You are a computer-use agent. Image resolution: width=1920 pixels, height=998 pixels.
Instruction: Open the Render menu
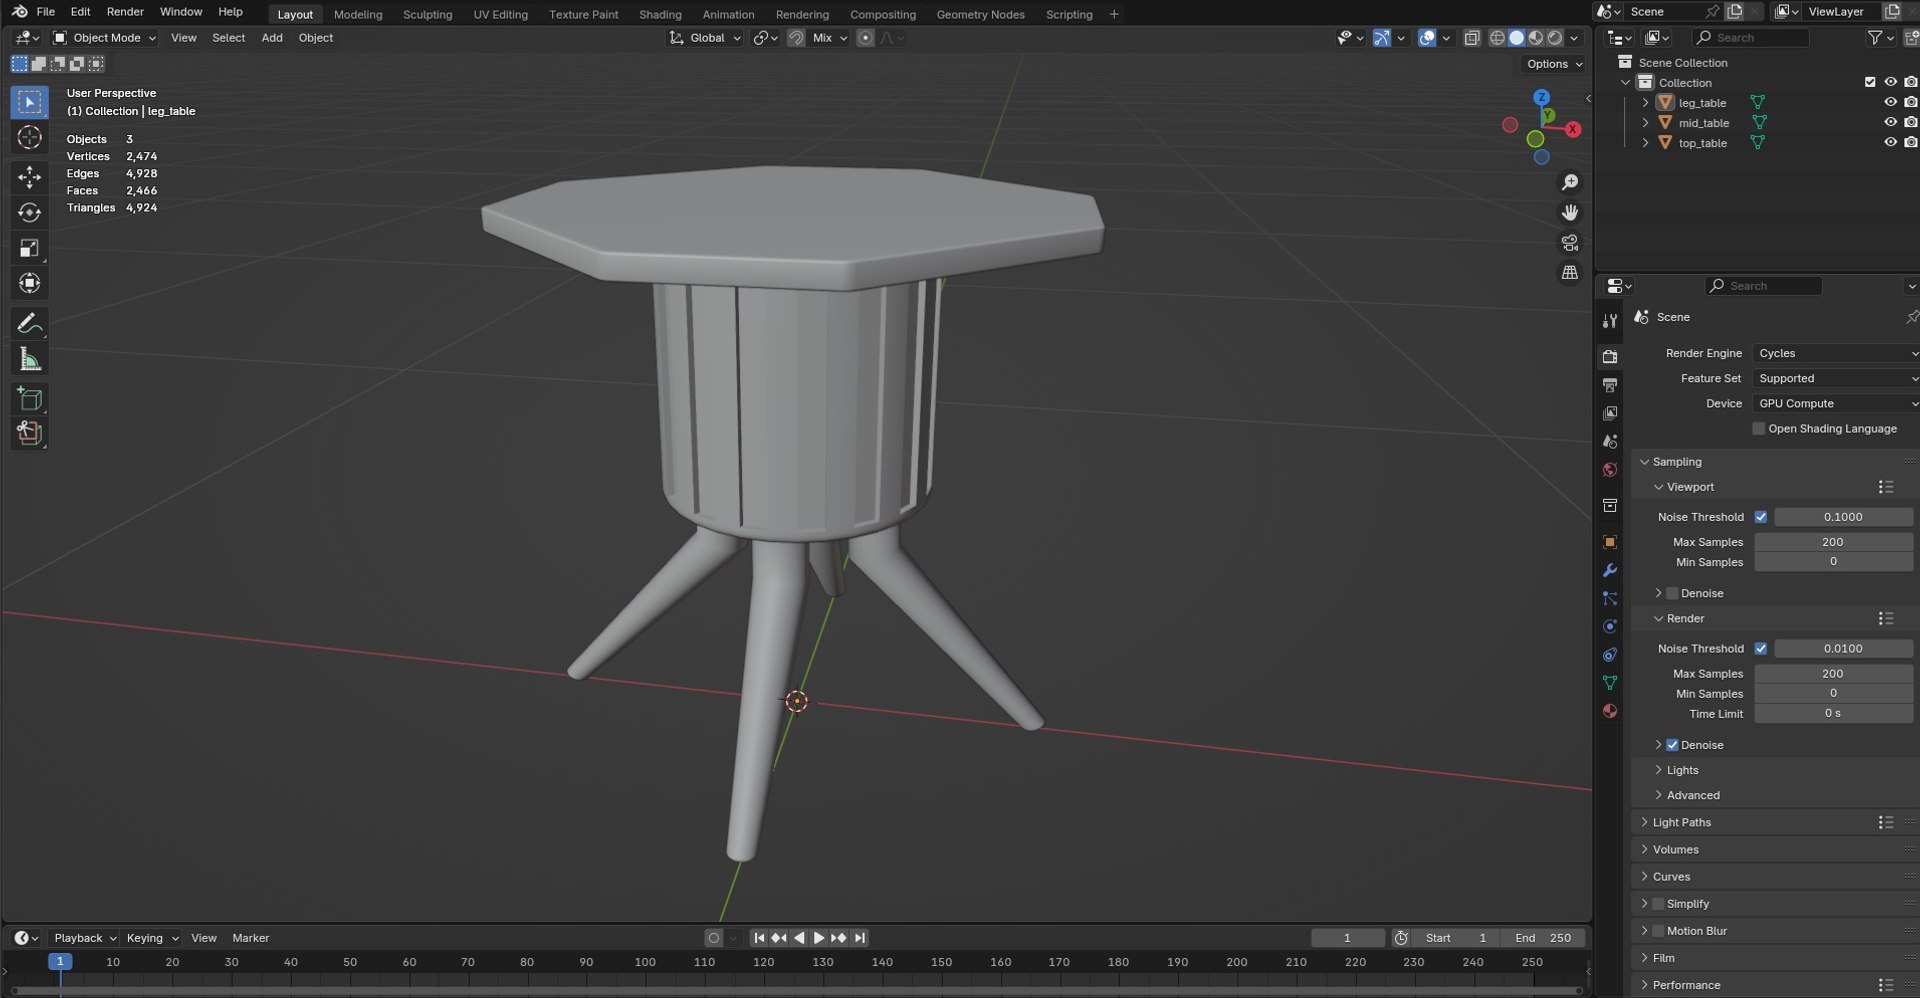click(125, 12)
